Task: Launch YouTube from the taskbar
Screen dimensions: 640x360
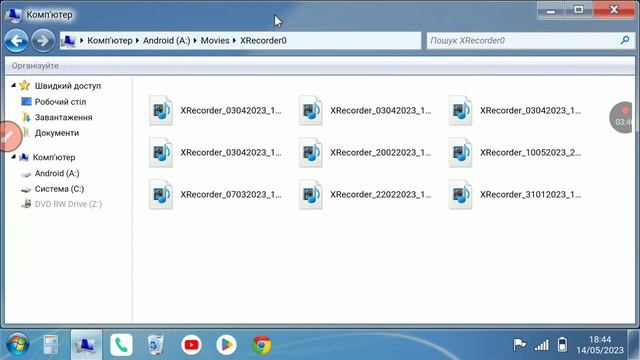Action: (191, 345)
